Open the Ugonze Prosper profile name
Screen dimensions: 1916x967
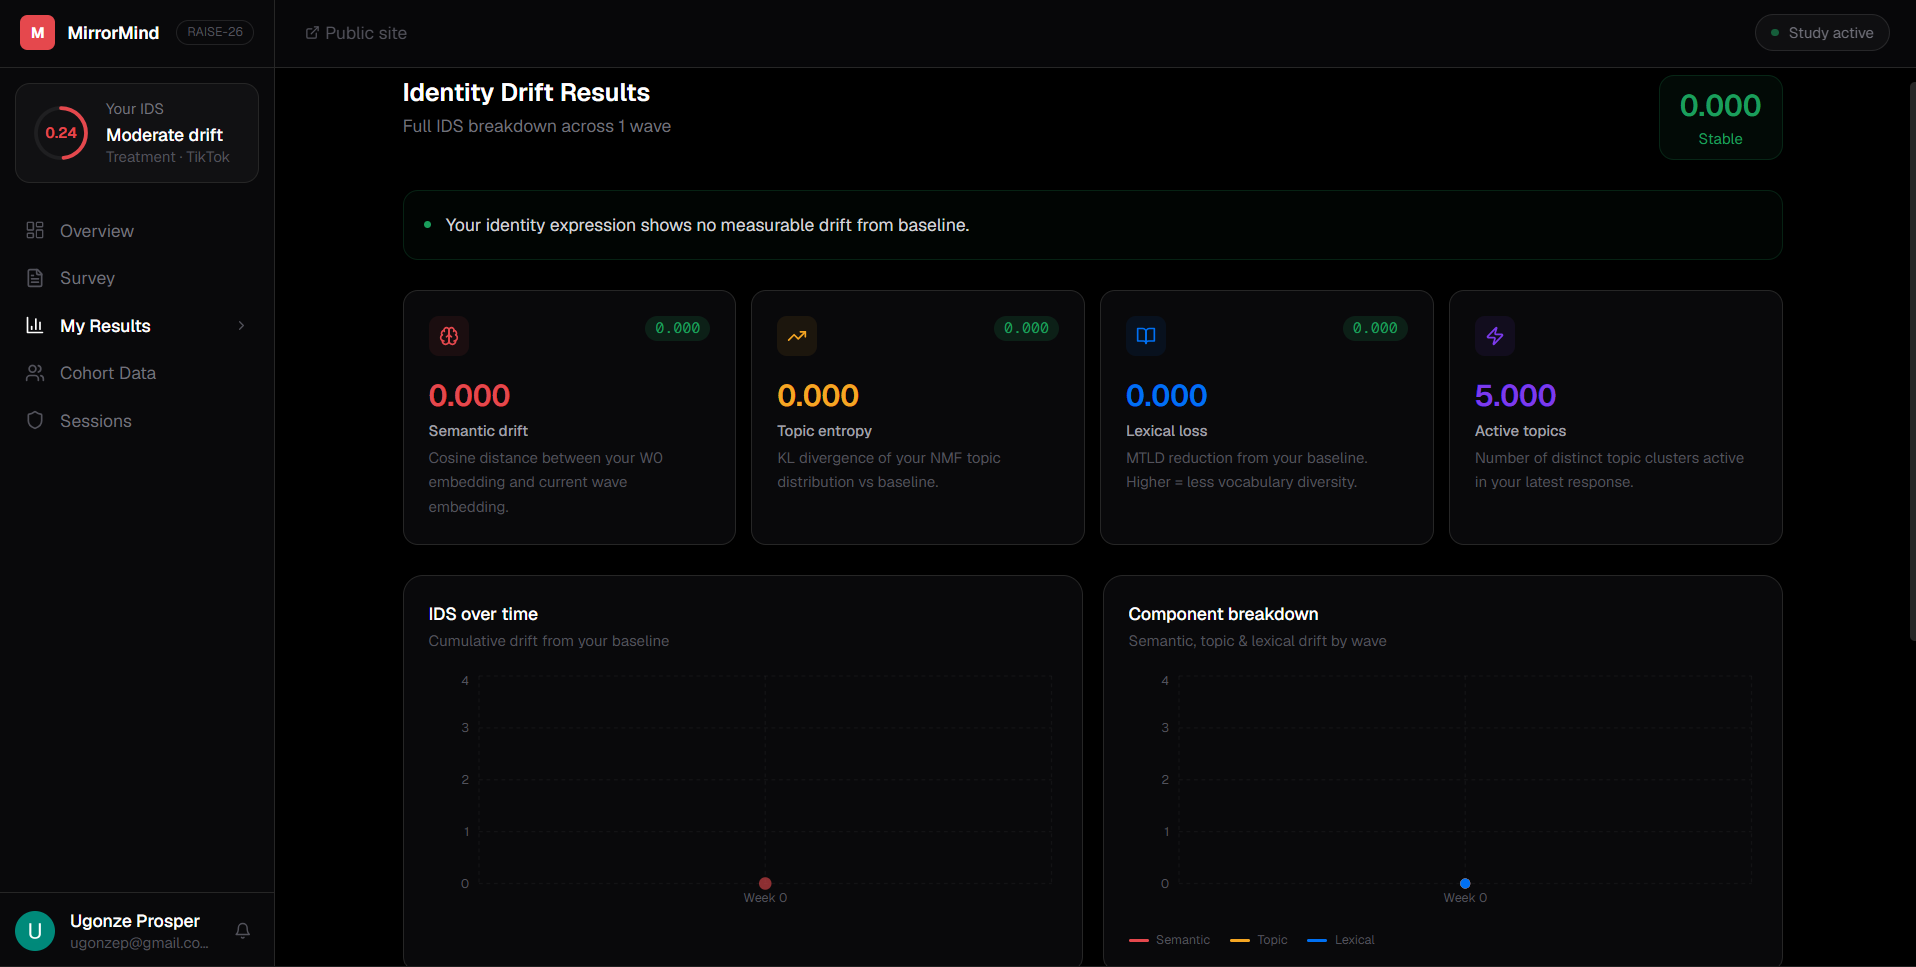[x=135, y=921]
